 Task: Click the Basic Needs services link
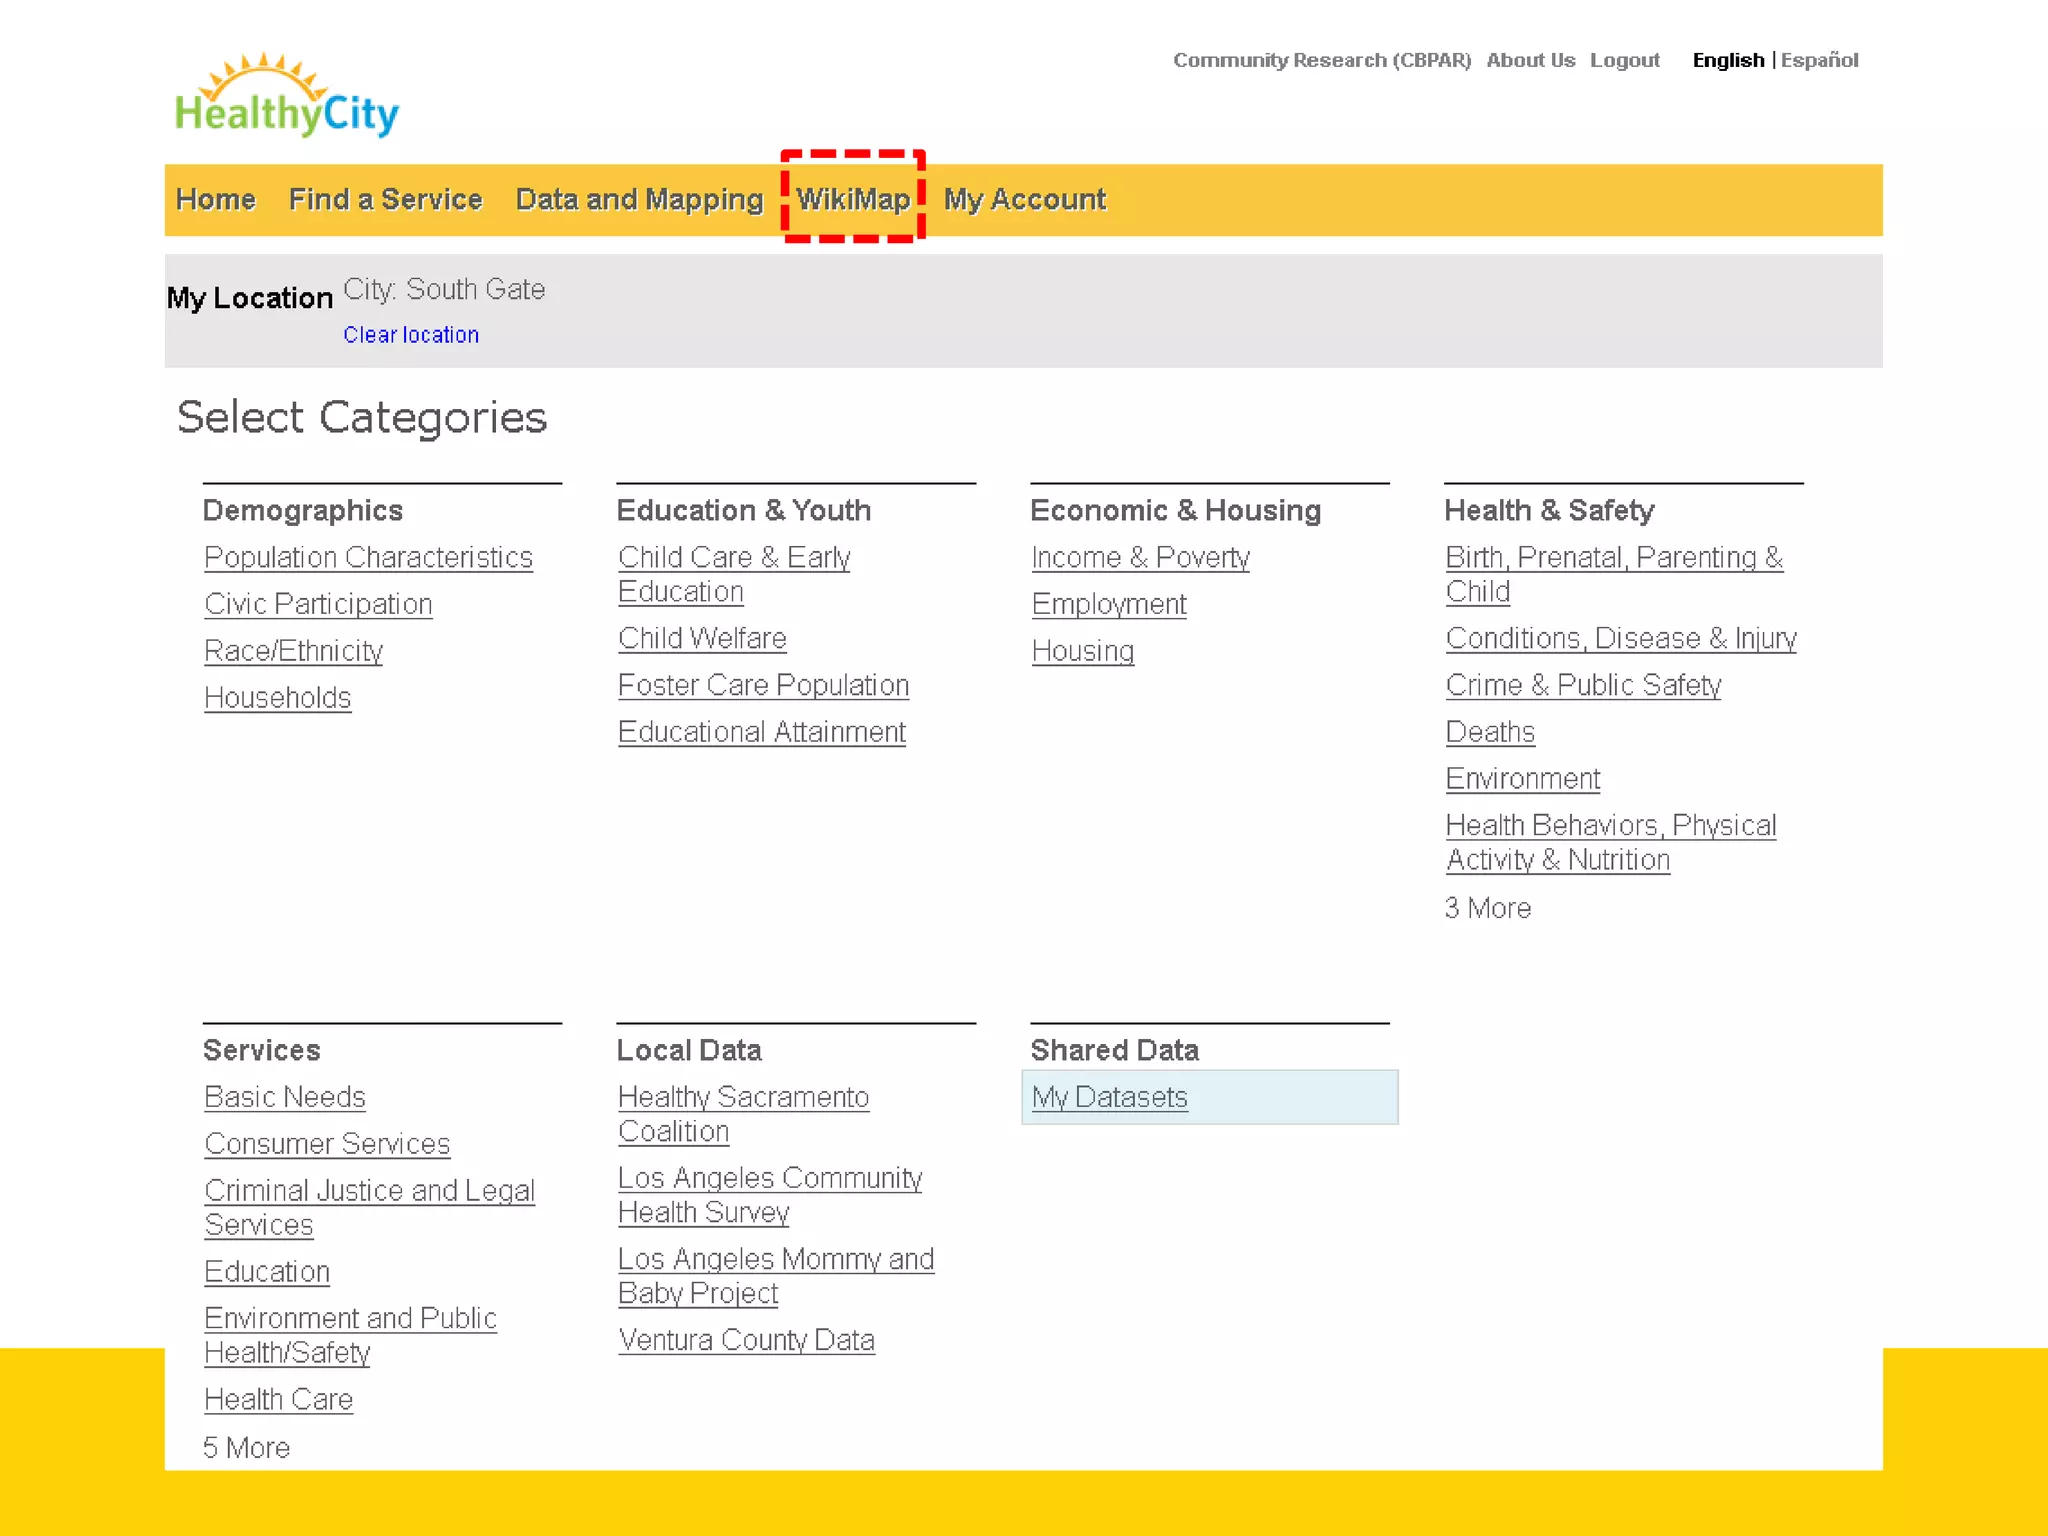pos(284,1097)
